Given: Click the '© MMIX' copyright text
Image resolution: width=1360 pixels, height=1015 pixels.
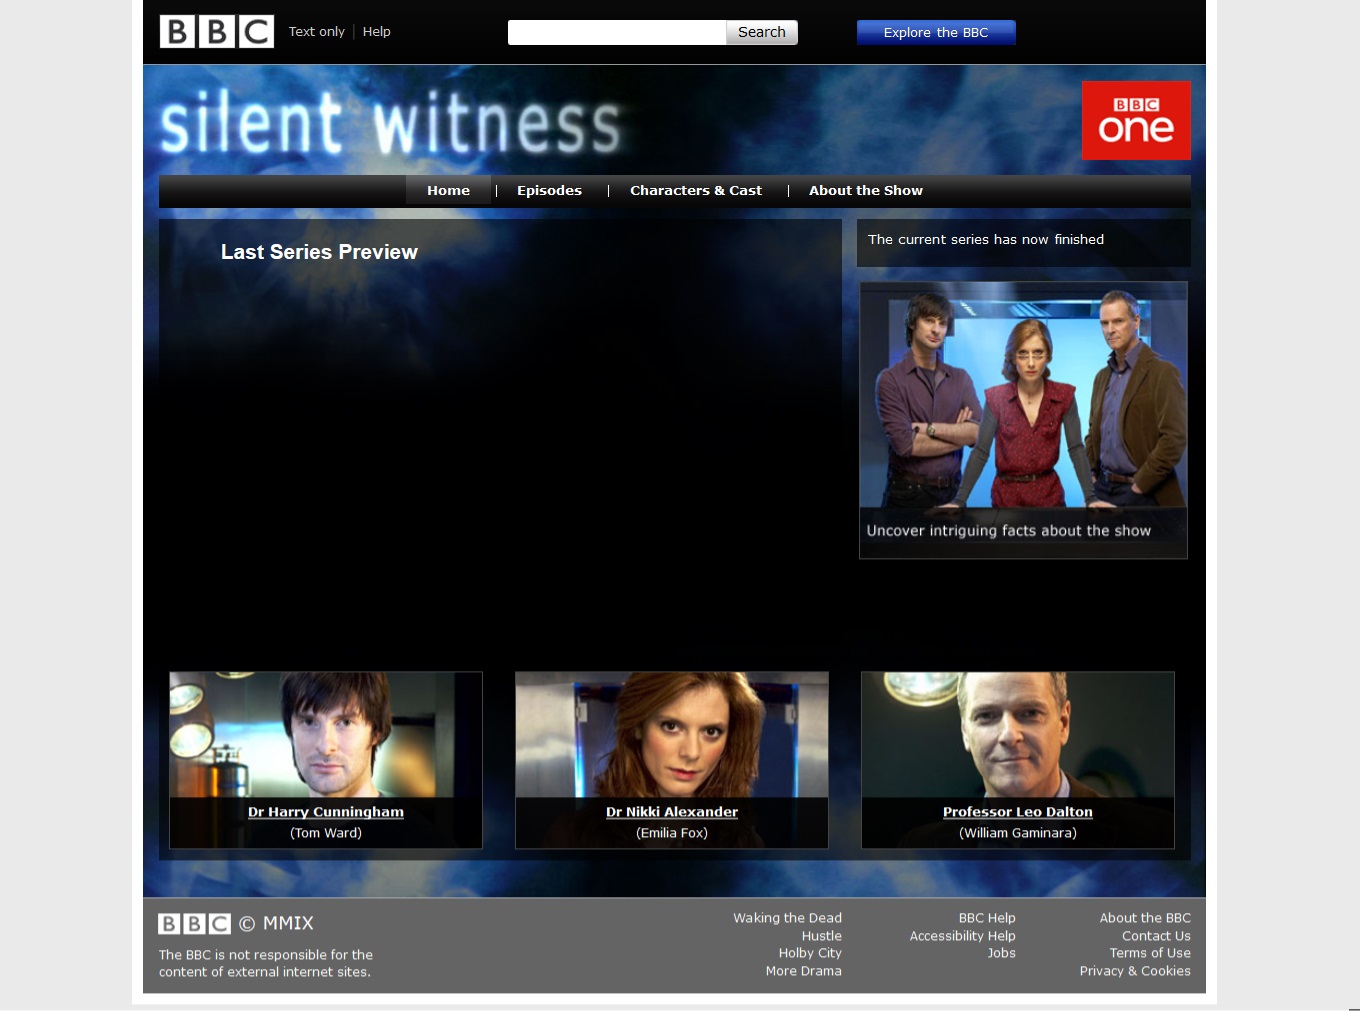Looking at the screenshot, I should pos(276,923).
